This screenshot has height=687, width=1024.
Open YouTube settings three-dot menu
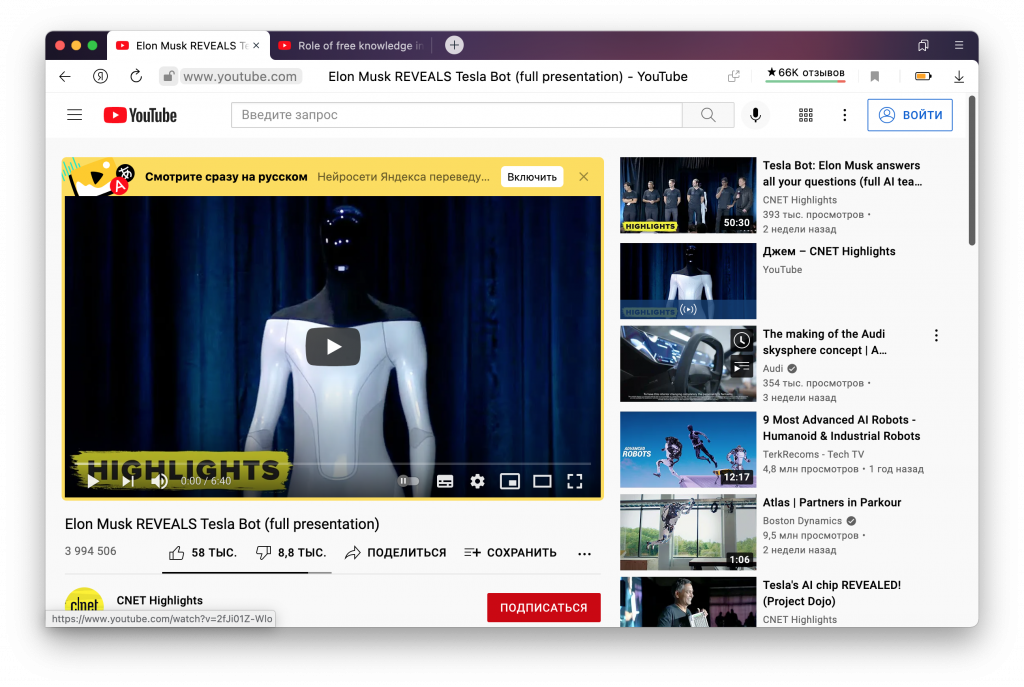845,115
